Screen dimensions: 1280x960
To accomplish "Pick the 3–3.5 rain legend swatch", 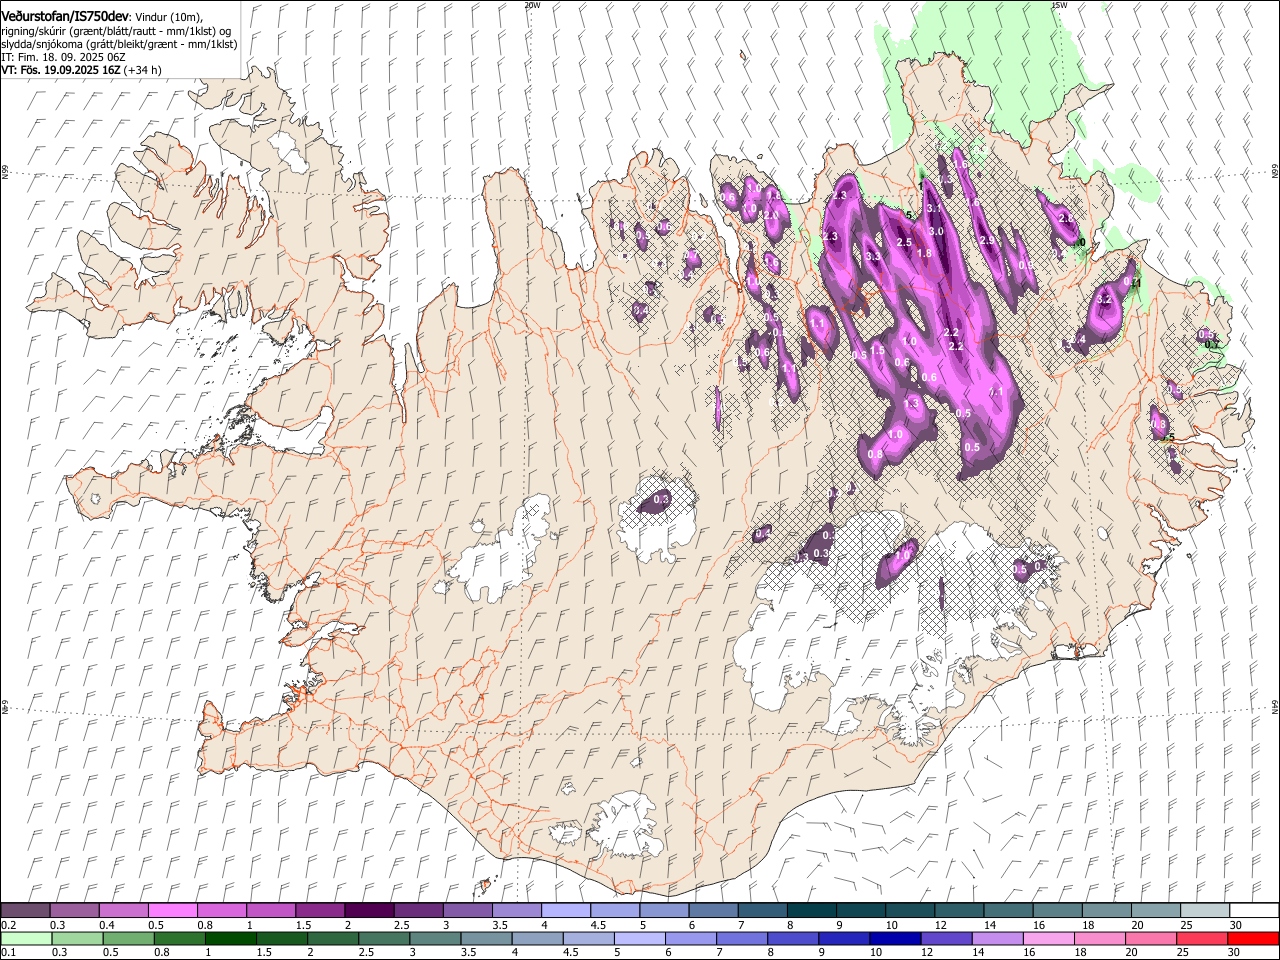I will click(x=434, y=939).
